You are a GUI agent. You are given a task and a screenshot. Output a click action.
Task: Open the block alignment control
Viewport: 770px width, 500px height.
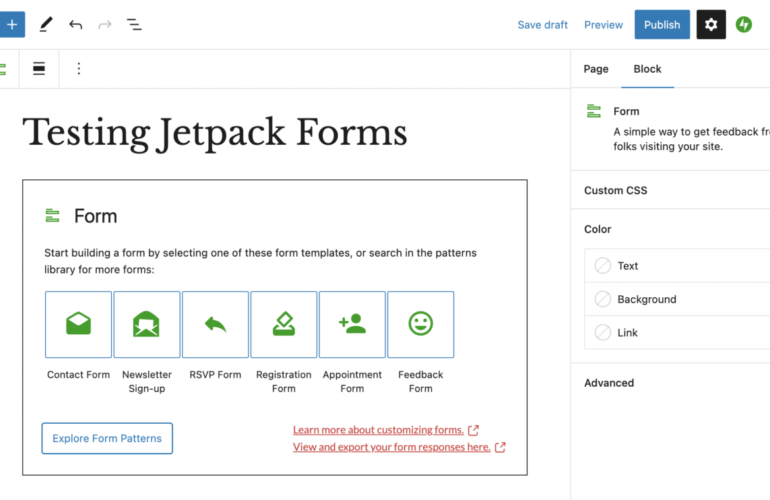[x=39, y=69]
